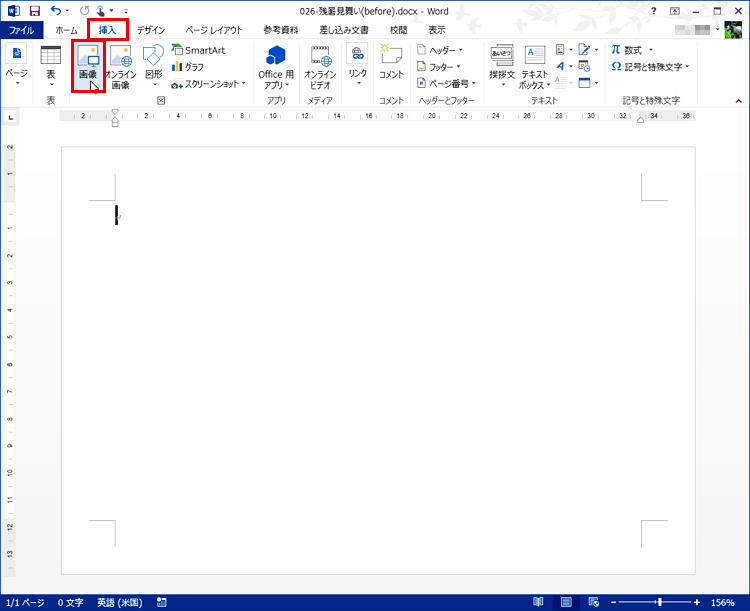Click the 1/1 ページ page indicator

pyautogui.click(x=25, y=602)
